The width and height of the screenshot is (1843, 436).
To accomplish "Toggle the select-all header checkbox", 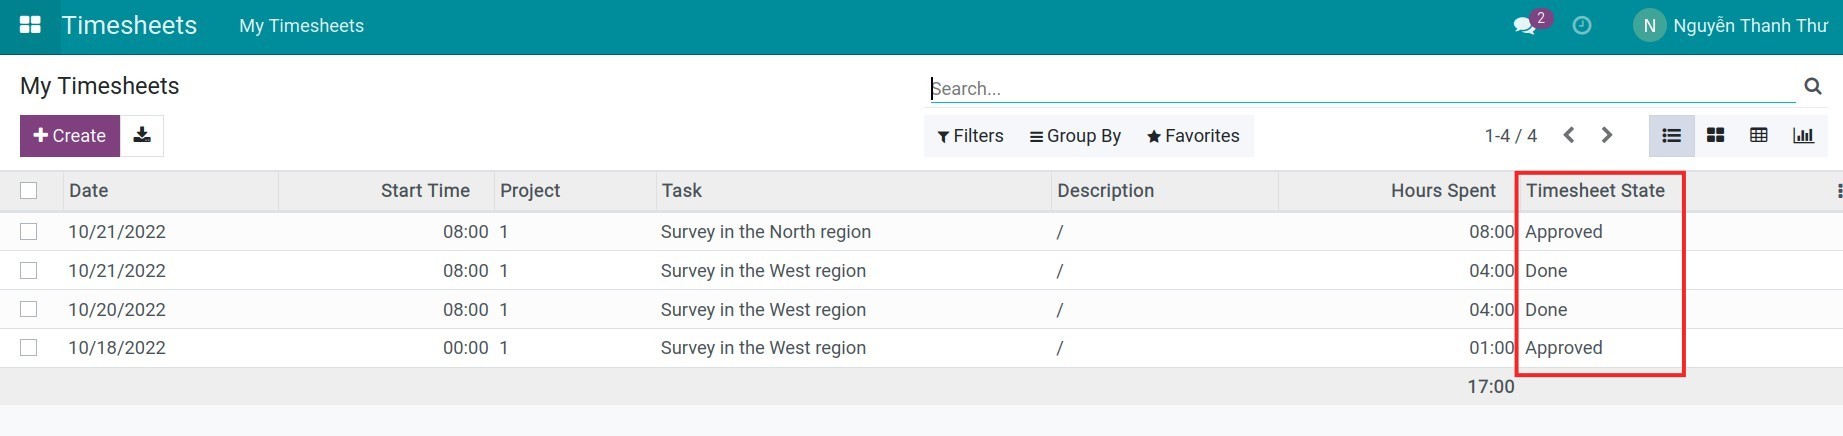I will coord(28,190).
